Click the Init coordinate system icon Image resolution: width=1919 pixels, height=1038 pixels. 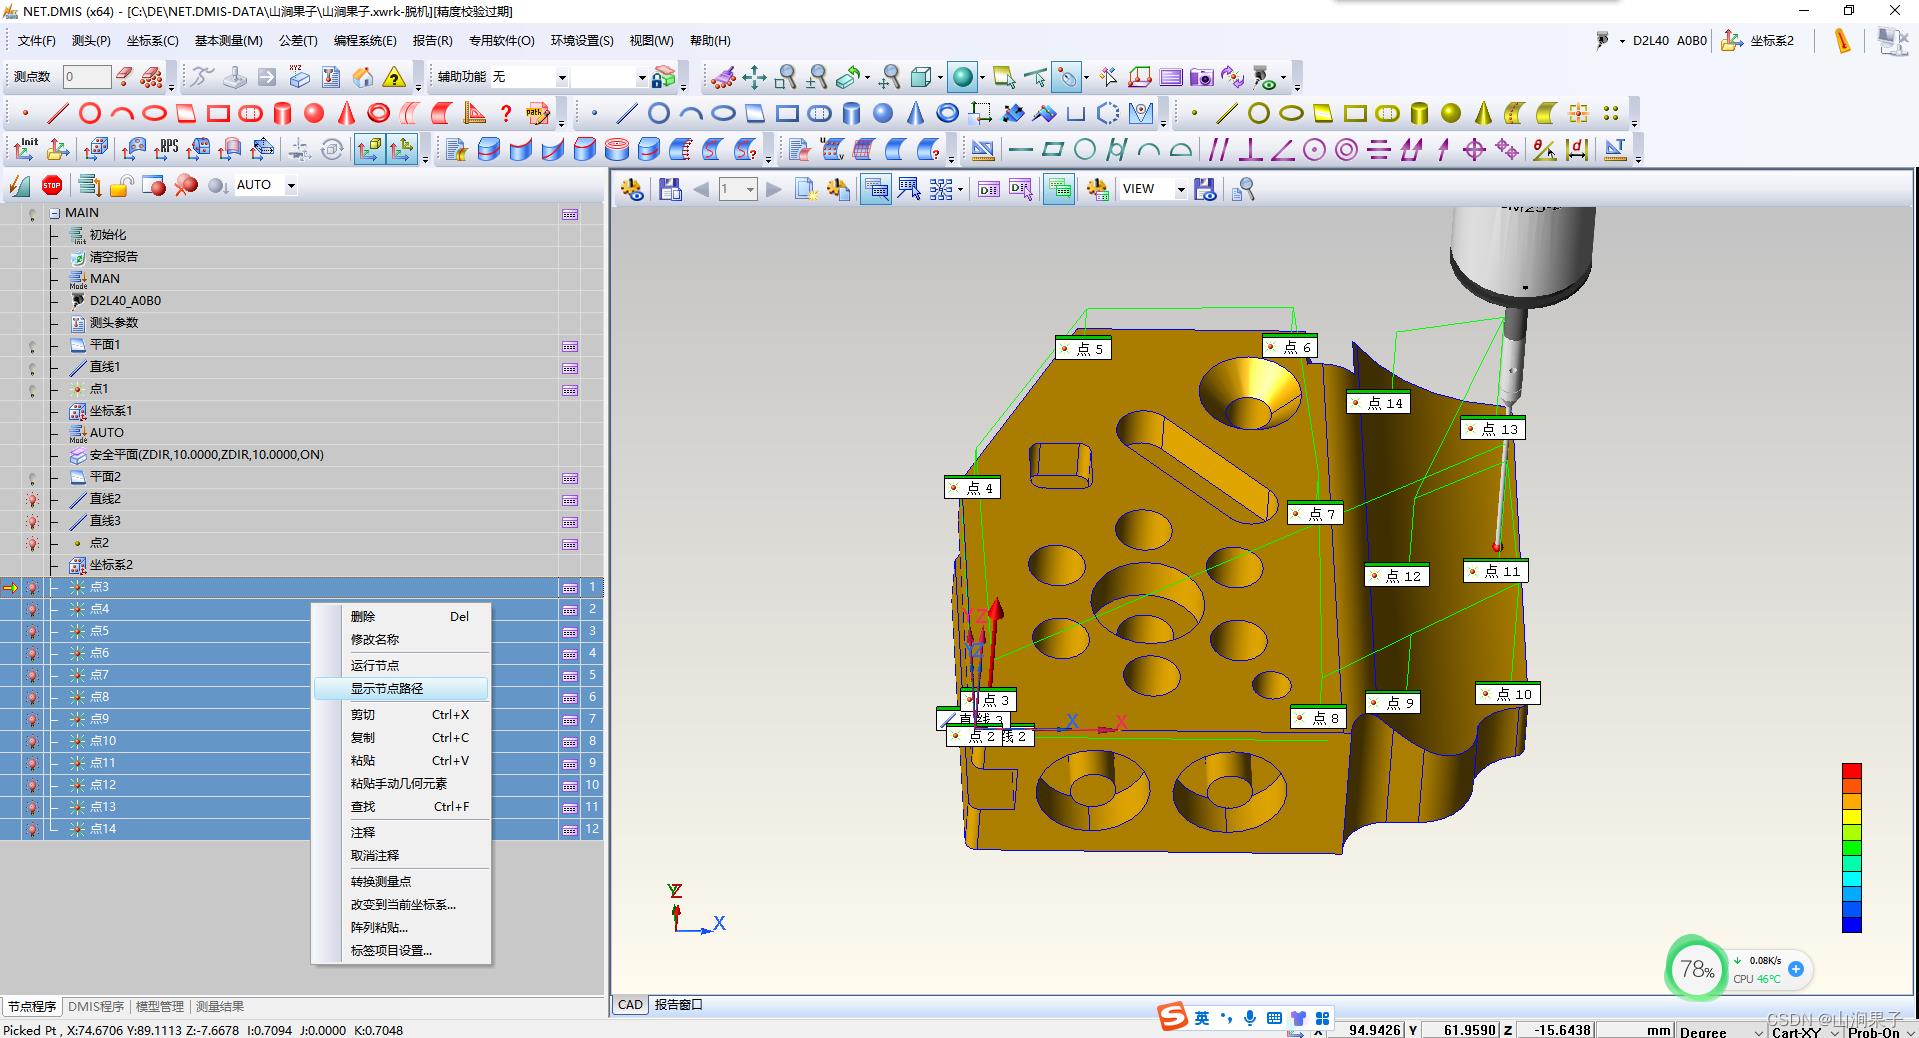(x=25, y=150)
